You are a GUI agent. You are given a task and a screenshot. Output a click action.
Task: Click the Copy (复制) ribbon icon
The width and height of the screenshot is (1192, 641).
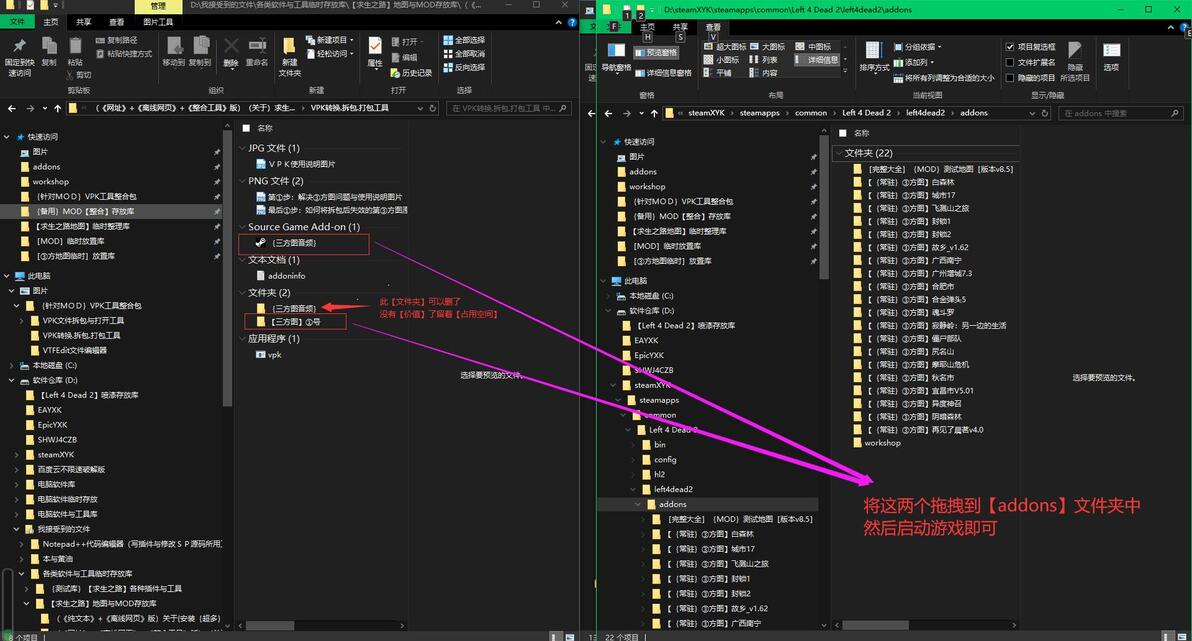pos(49,47)
